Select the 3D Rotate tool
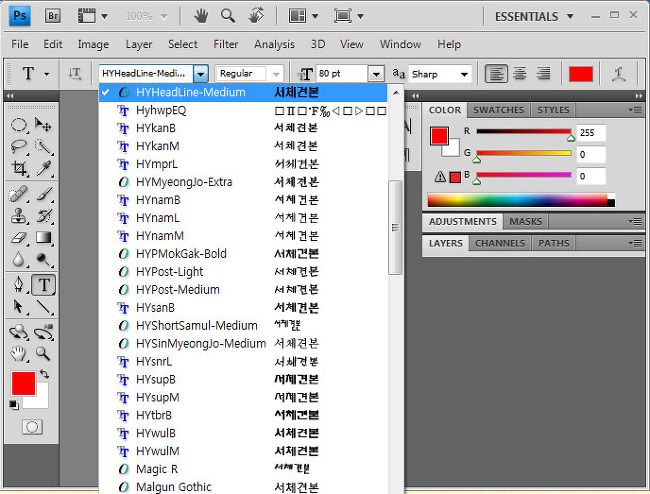The width and height of the screenshot is (650, 494). tap(19, 332)
